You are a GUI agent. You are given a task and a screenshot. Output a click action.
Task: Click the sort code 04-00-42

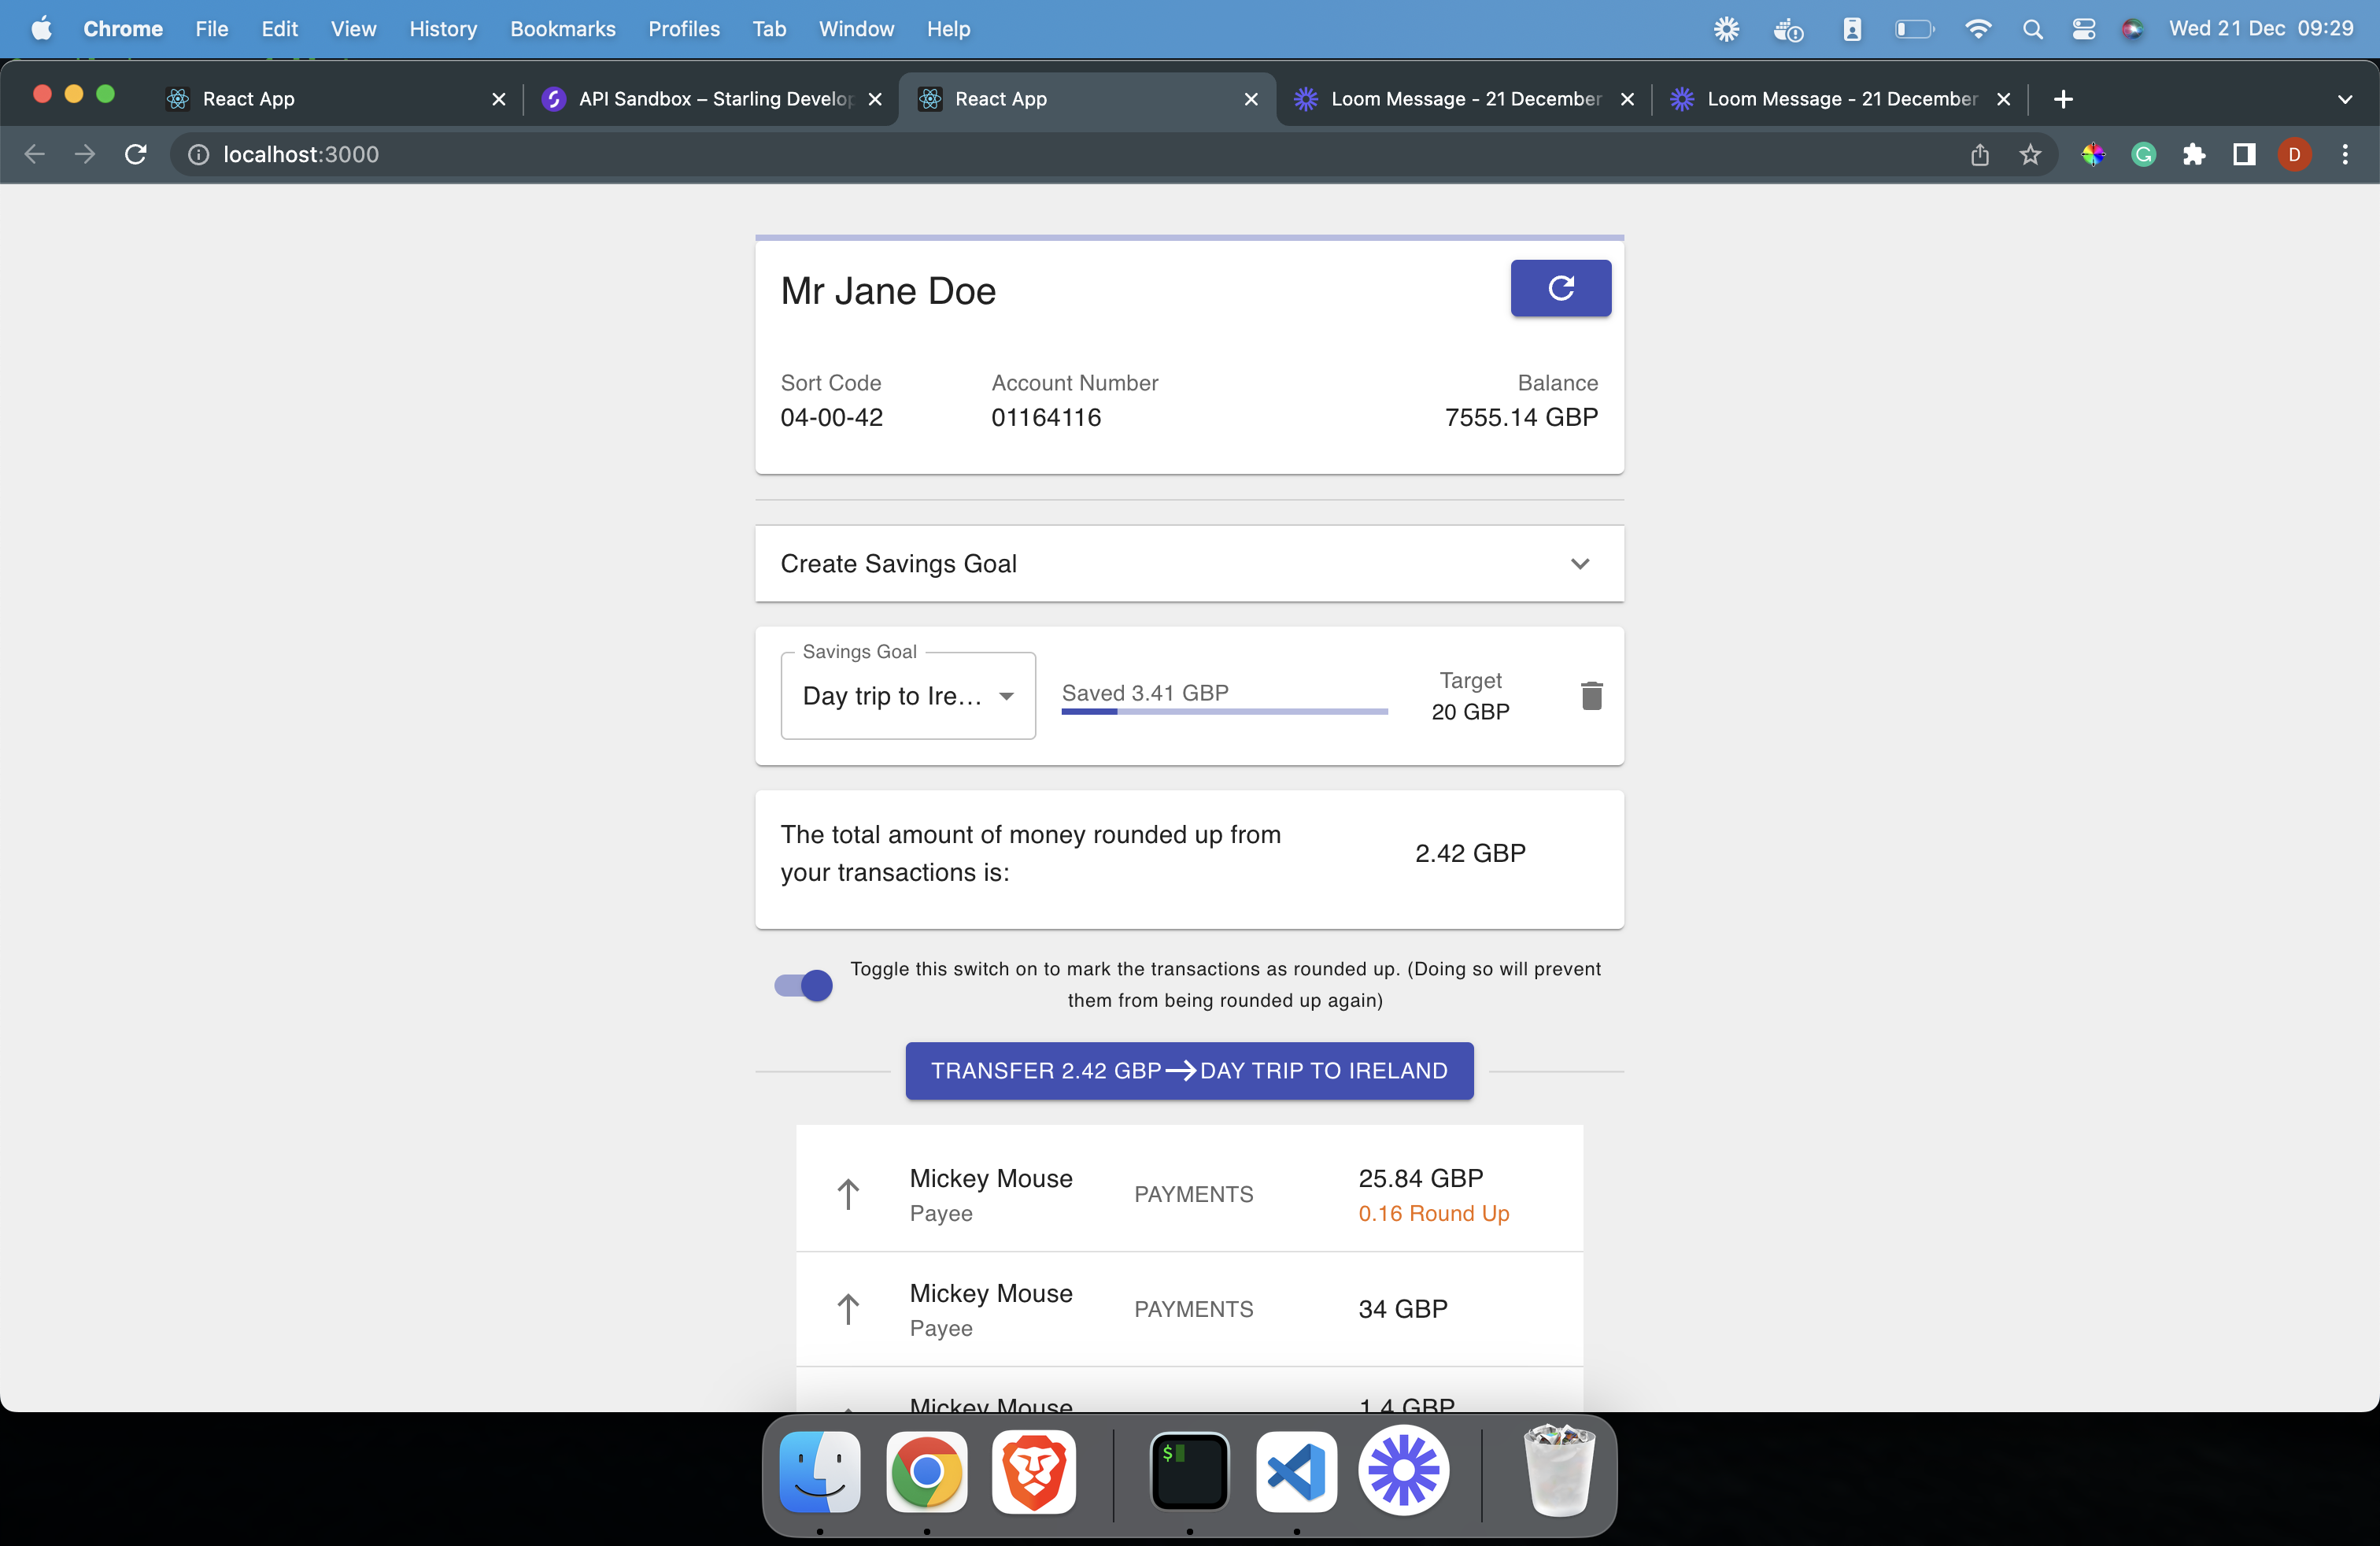(832, 417)
